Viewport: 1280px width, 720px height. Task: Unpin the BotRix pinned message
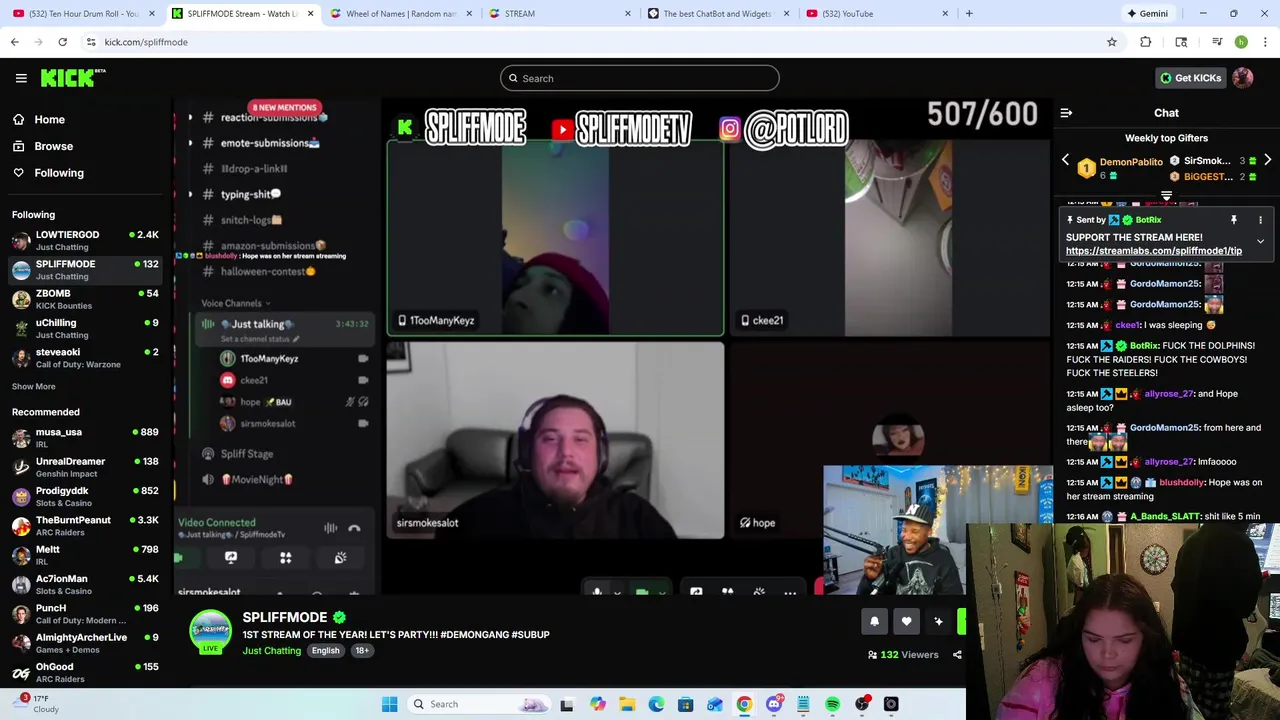[x=1233, y=220]
